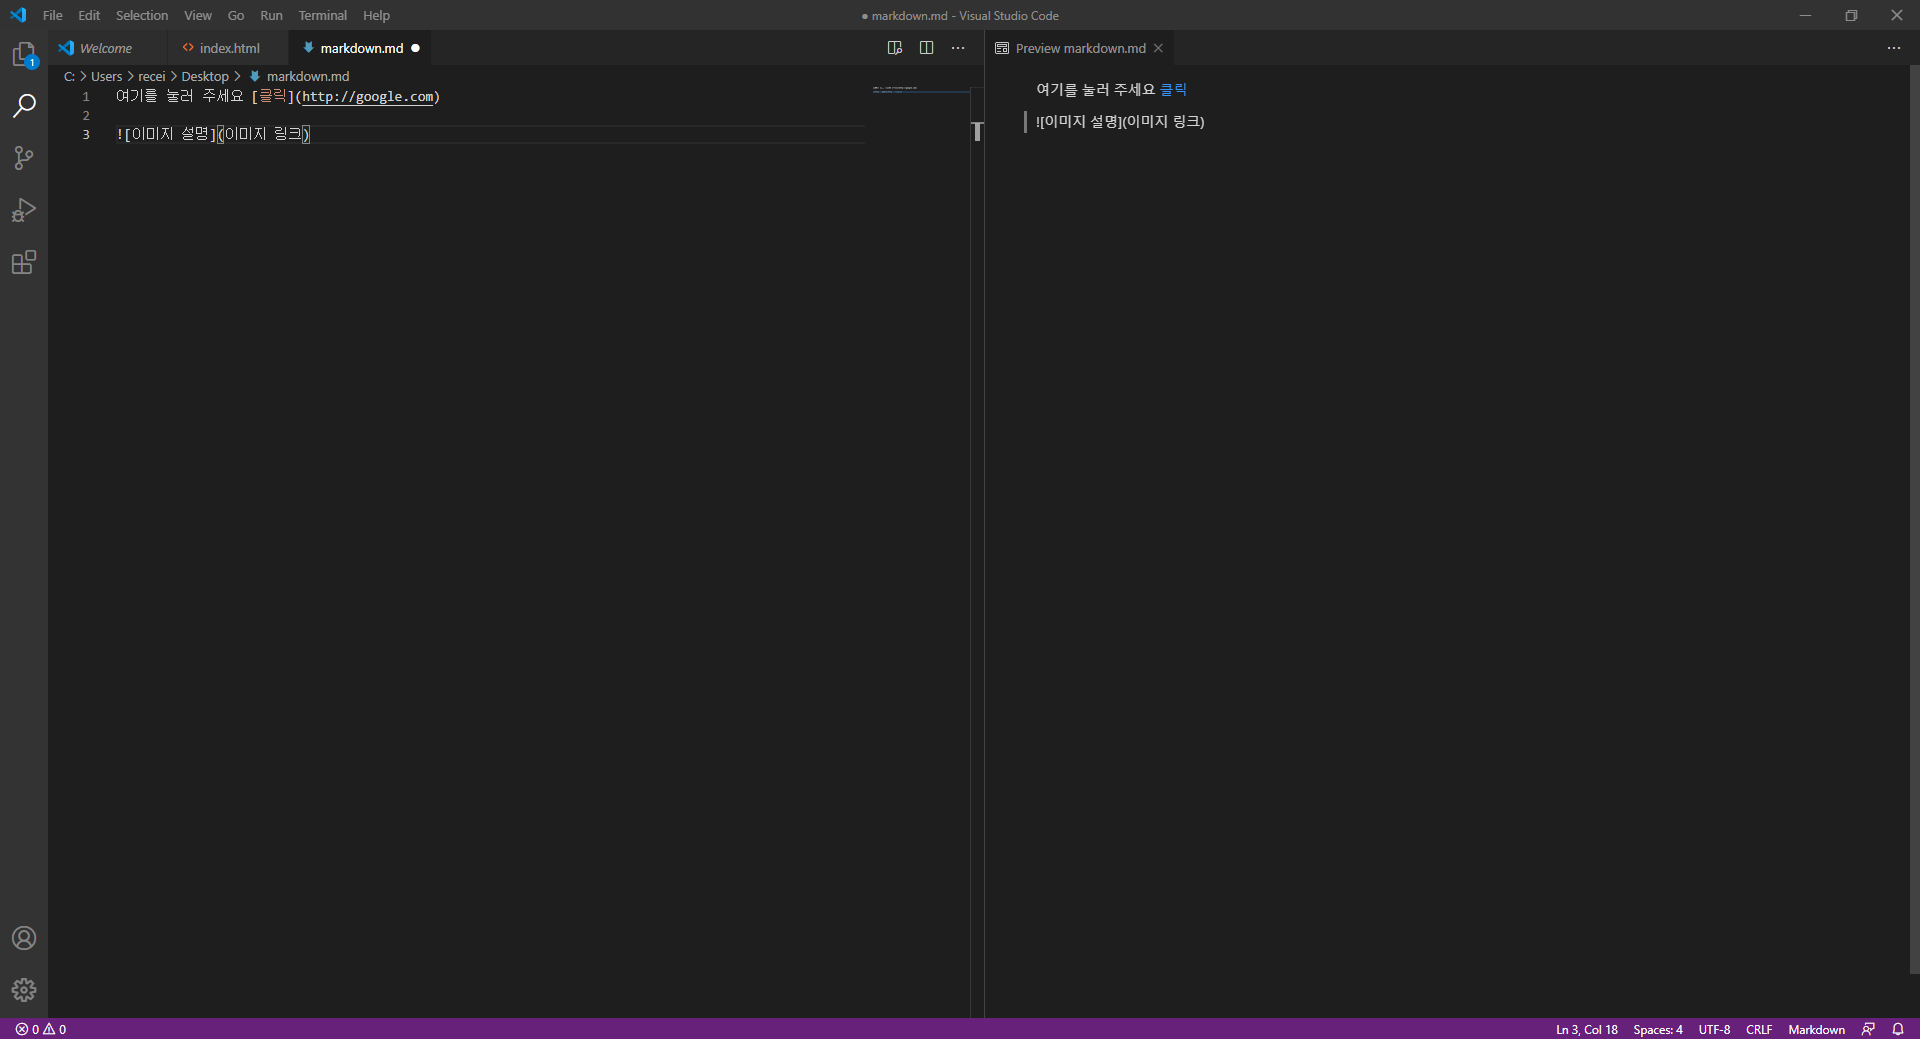This screenshot has width=1920, height=1039.
Task: Open notifications bell in status bar
Action: [x=1898, y=1029]
